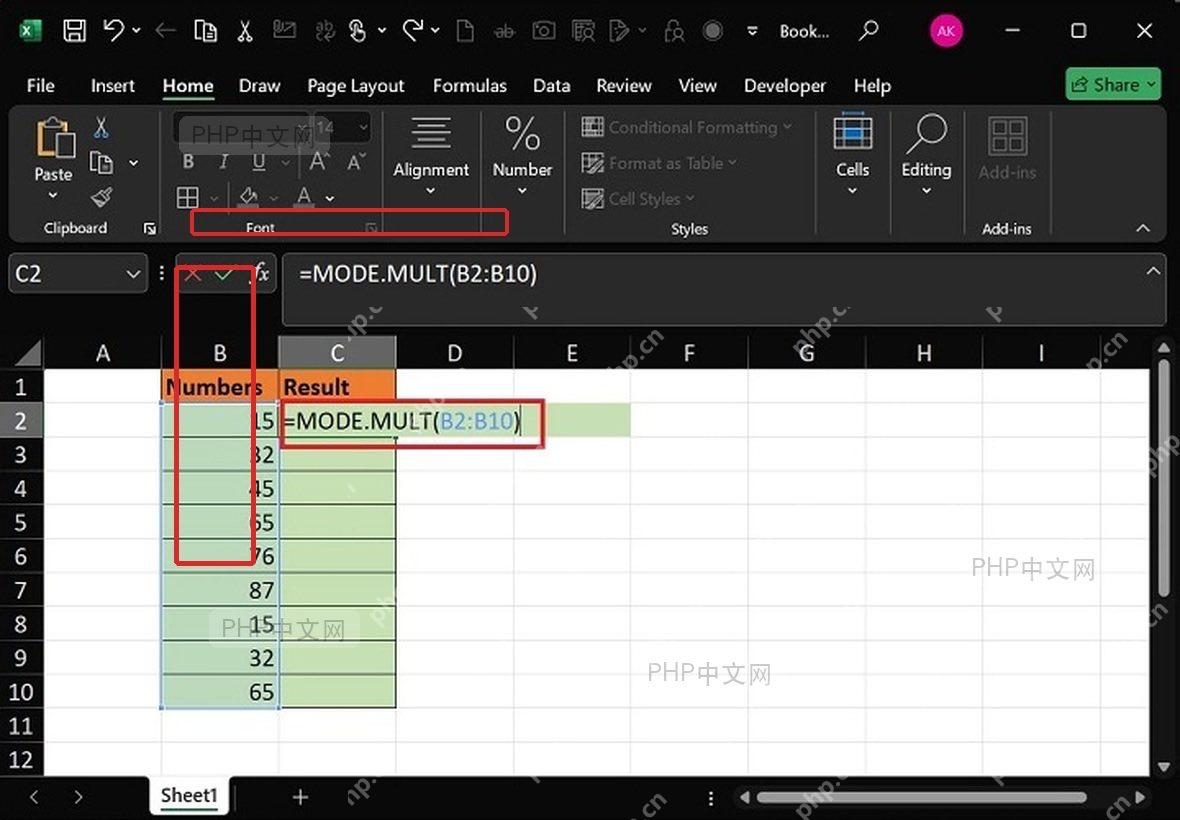This screenshot has height=820, width=1180.
Task: Switch to the Developer tab
Action: tap(785, 86)
